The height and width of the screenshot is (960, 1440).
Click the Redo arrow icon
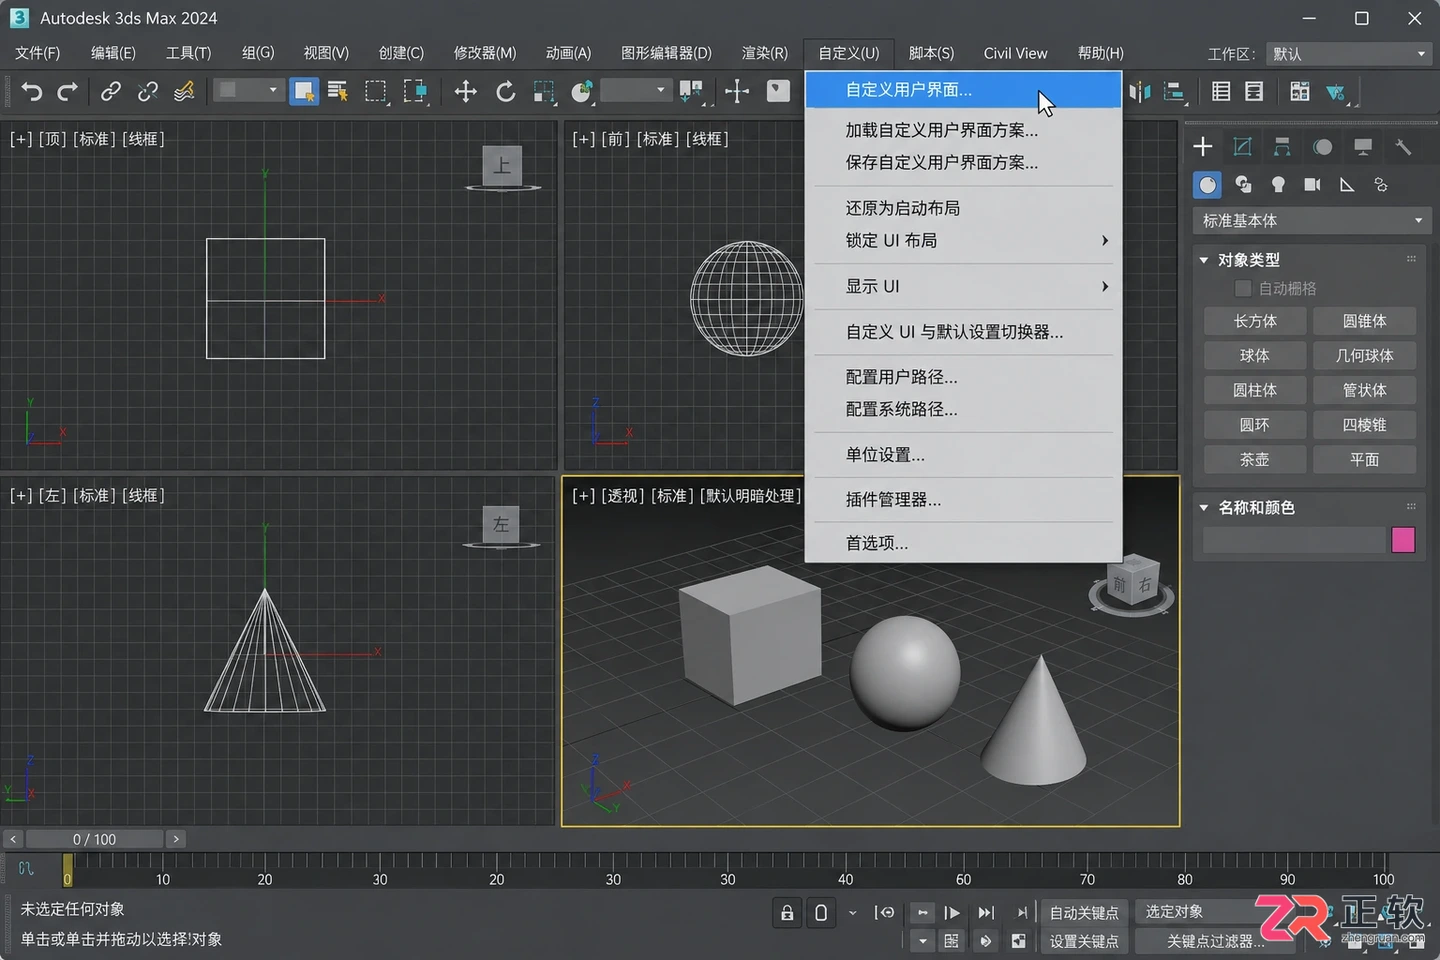coord(67,92)
